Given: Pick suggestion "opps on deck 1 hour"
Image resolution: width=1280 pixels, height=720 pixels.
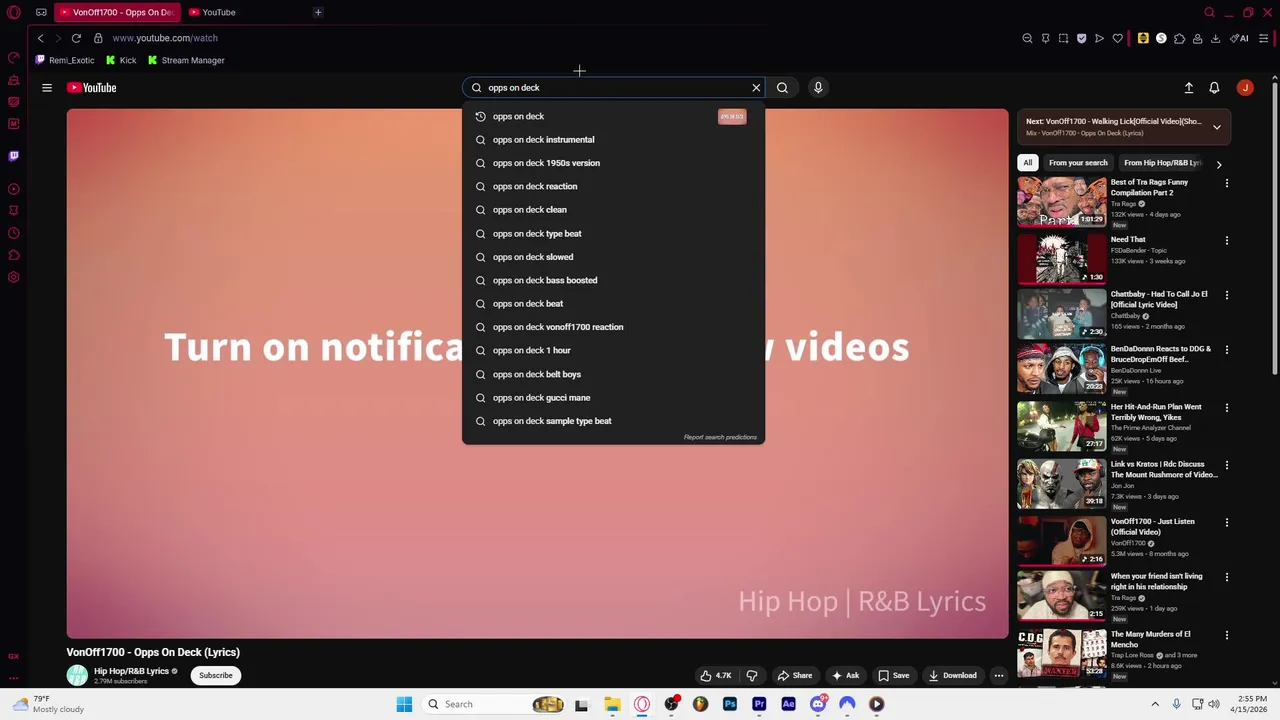Looking at the screenshot, I should [x=613, y=350].
